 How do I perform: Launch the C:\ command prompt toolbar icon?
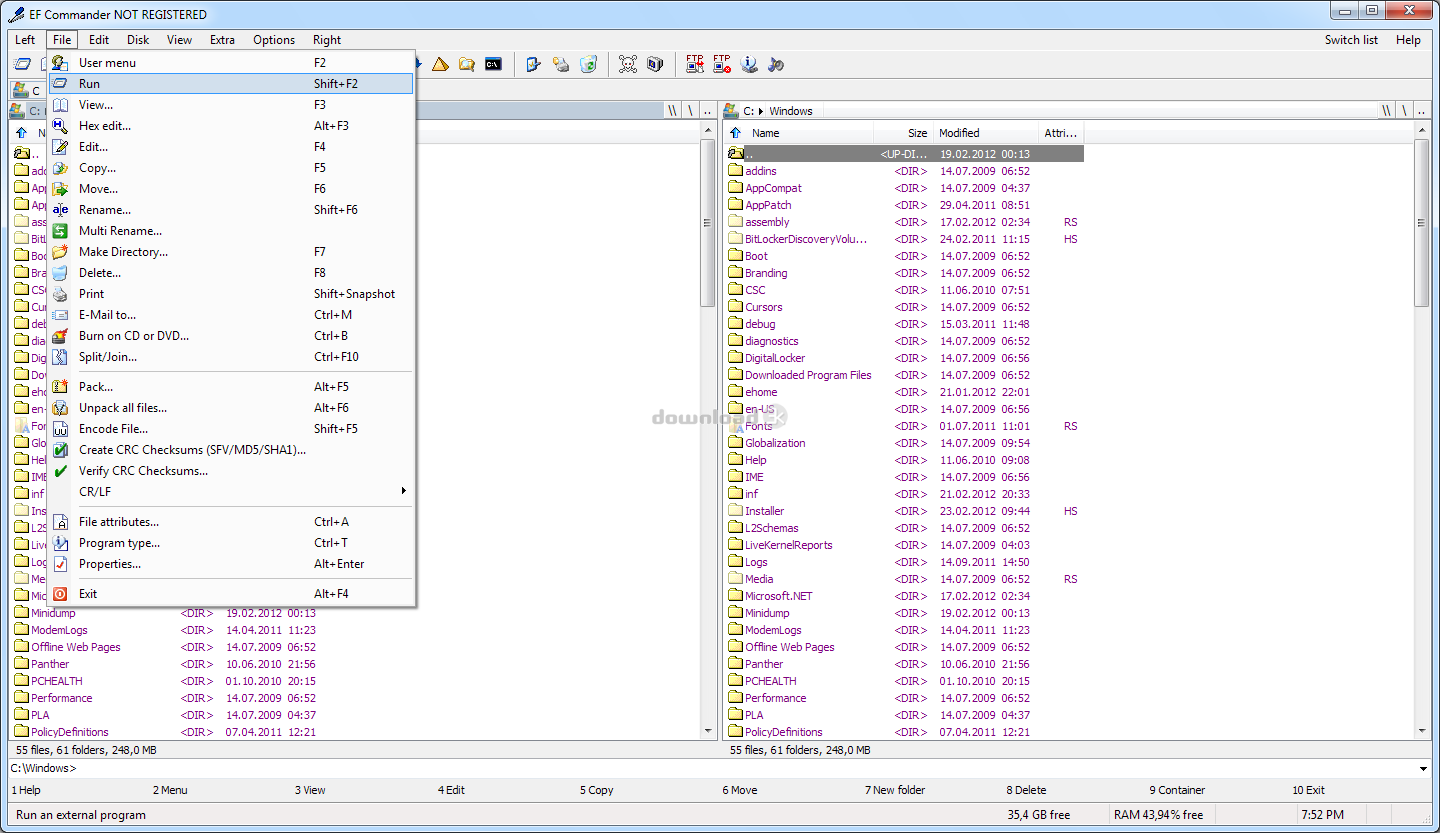[x=493, y=64]
